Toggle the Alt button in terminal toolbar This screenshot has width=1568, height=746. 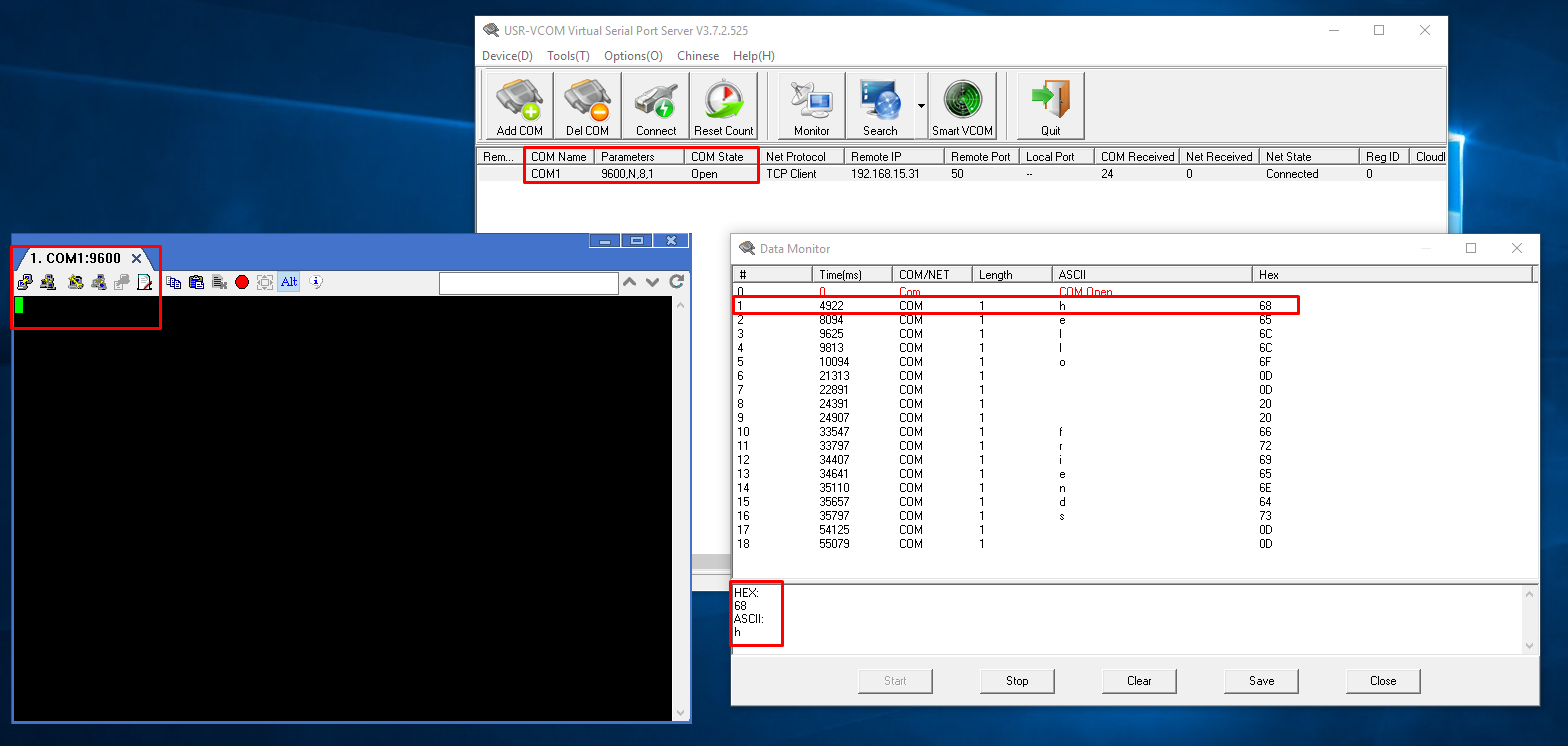tap(289, 283)
